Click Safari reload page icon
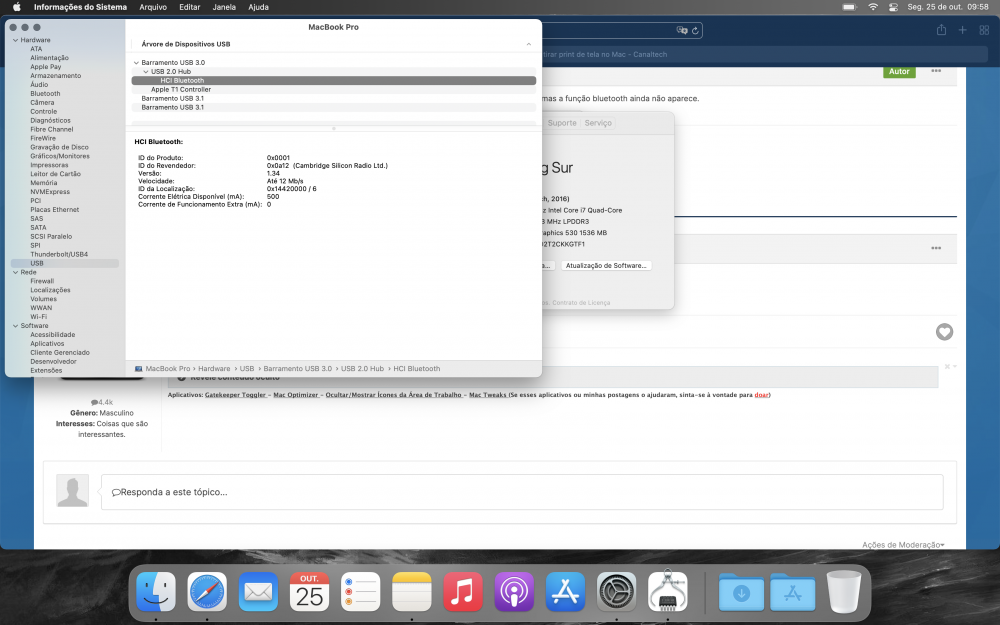 (695, 30)
